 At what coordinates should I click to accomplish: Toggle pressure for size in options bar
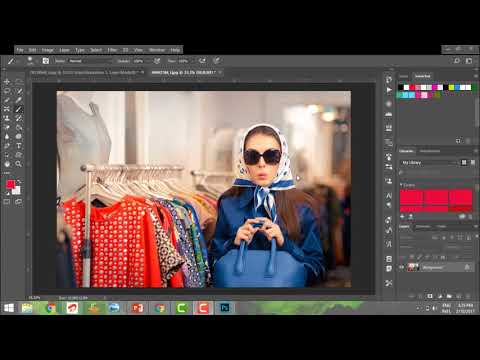point(217,61)
